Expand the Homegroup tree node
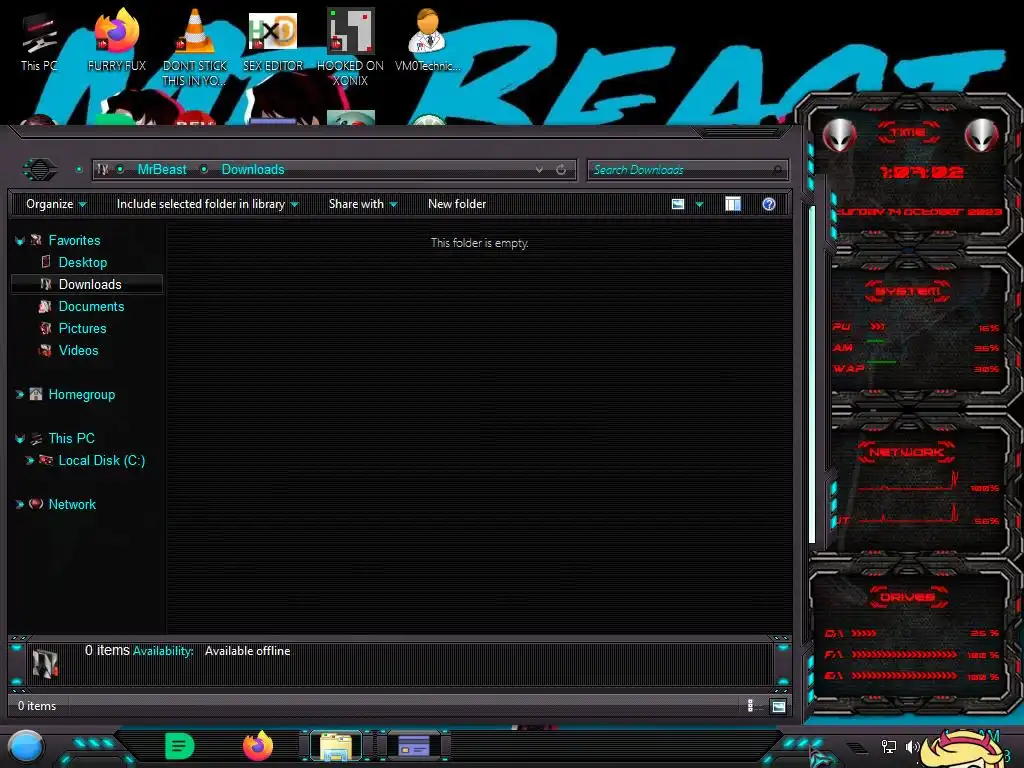Viewport: 1024px width, 768px height. [20, 394]
